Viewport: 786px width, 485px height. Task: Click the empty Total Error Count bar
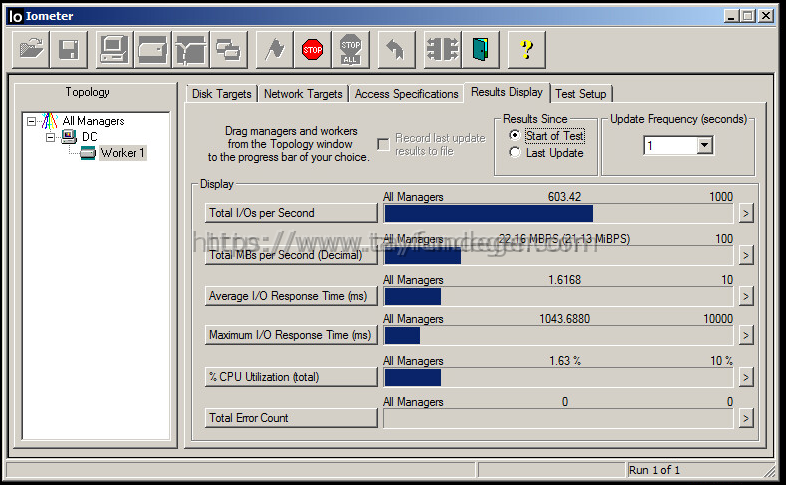558,418
